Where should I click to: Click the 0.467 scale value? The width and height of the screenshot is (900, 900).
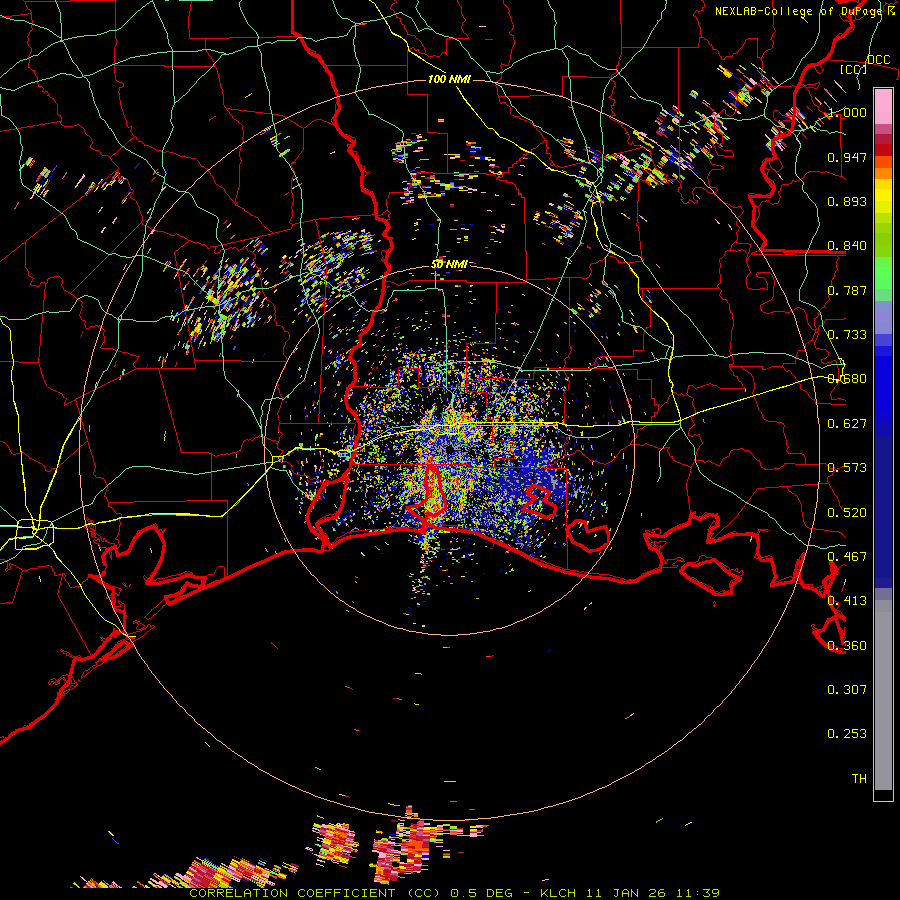point(847,557)
